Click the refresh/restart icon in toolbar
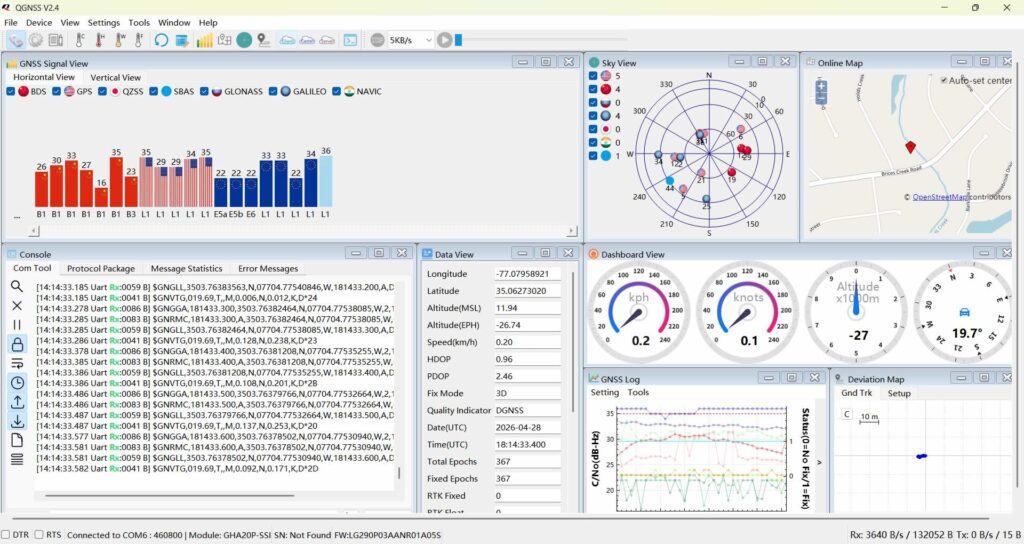The width and height of the screenshot is (1024, 544). (x=161, y=40)
